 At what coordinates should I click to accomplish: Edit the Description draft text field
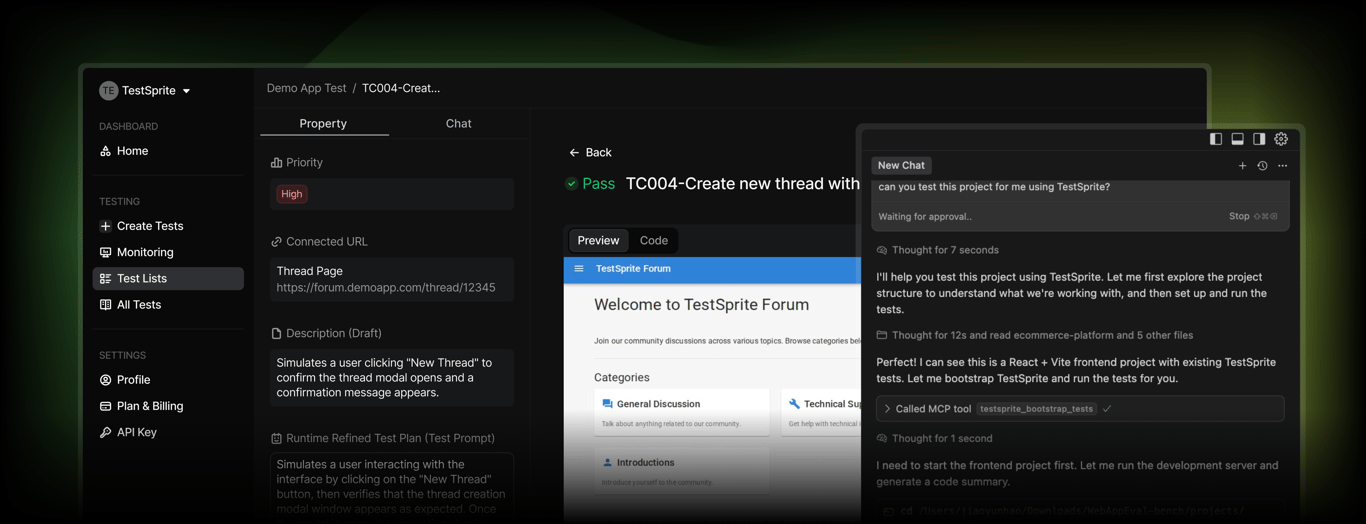392,378
